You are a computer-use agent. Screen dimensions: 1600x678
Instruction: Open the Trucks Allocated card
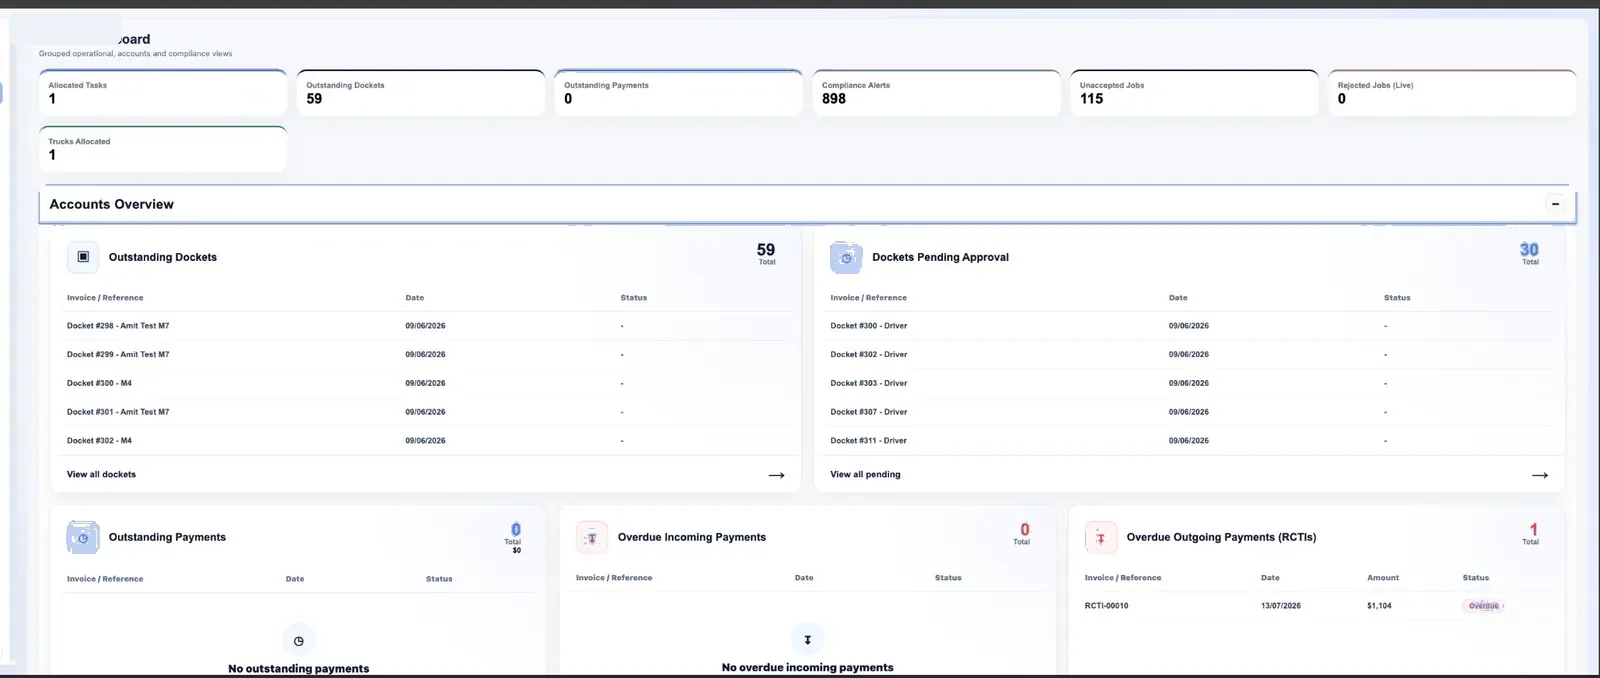point(163,149)
